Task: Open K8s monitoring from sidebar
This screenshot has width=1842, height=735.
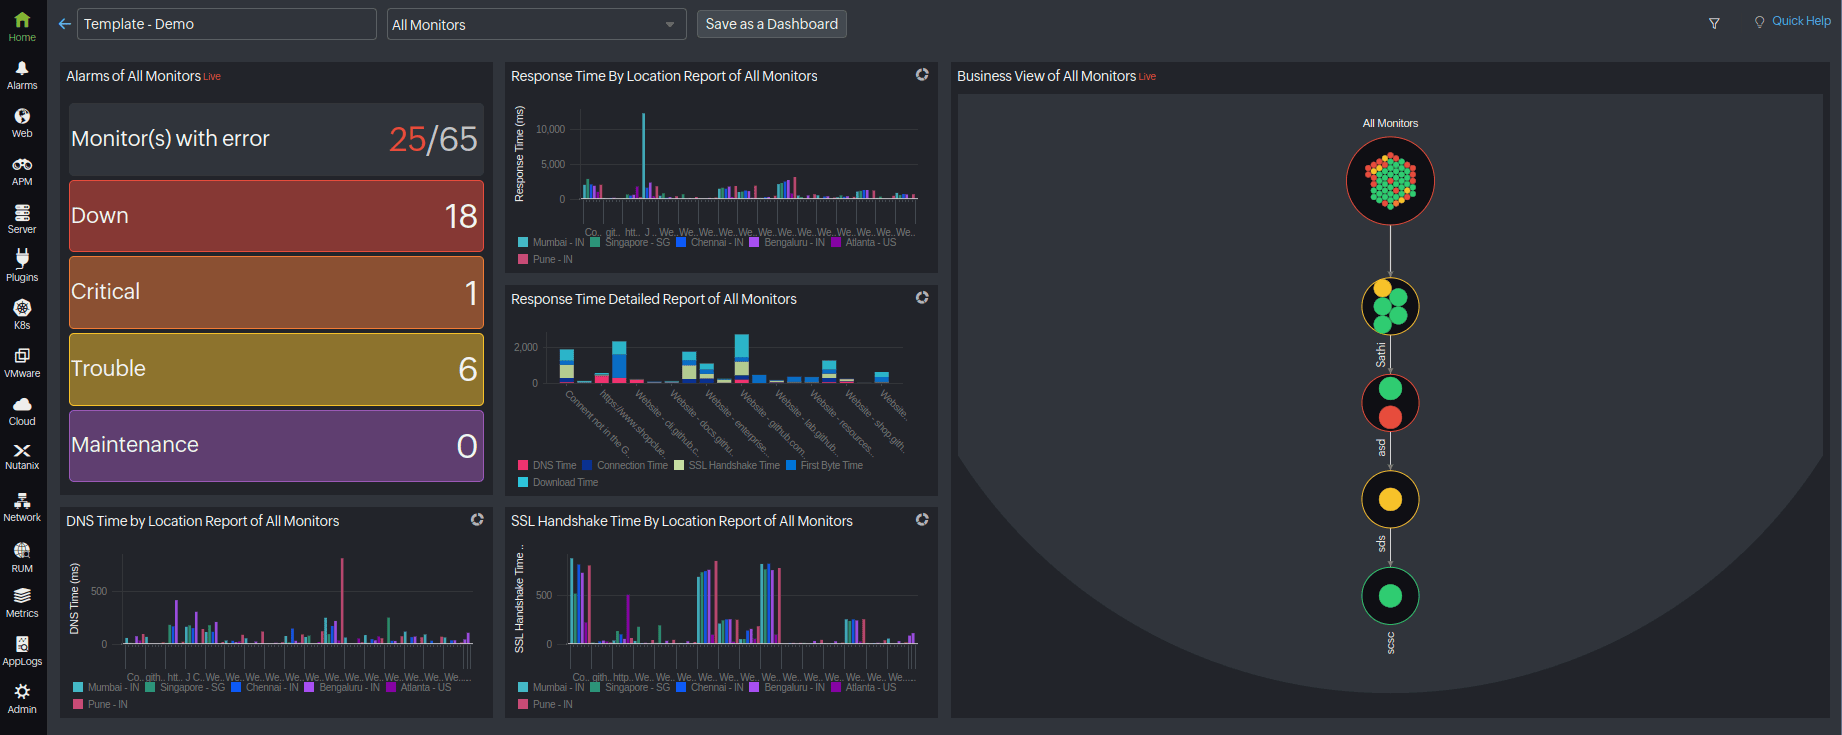Action: [x=22, y=315]
